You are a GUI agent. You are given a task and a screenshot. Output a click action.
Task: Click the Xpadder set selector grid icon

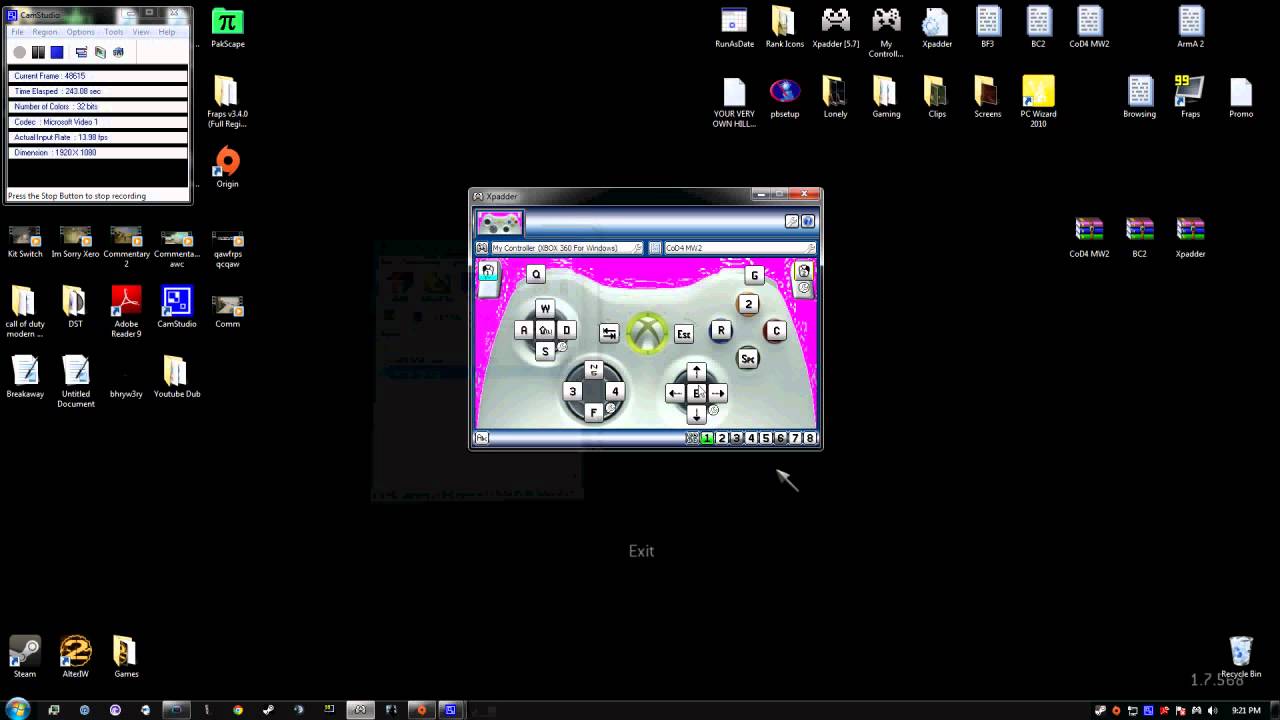(x=692, y=438)
